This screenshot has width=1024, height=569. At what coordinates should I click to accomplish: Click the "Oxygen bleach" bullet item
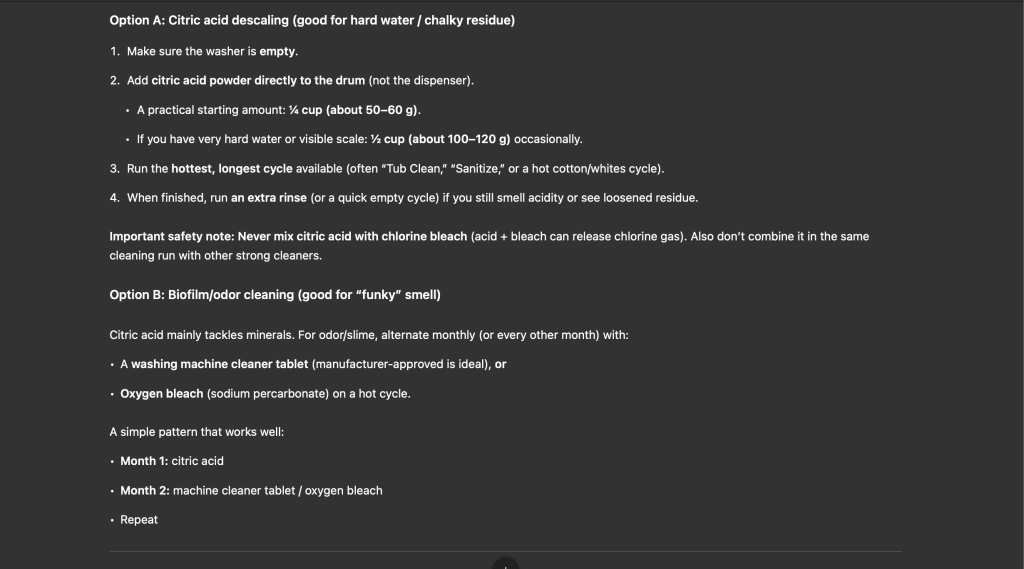(x=161, y=394)
